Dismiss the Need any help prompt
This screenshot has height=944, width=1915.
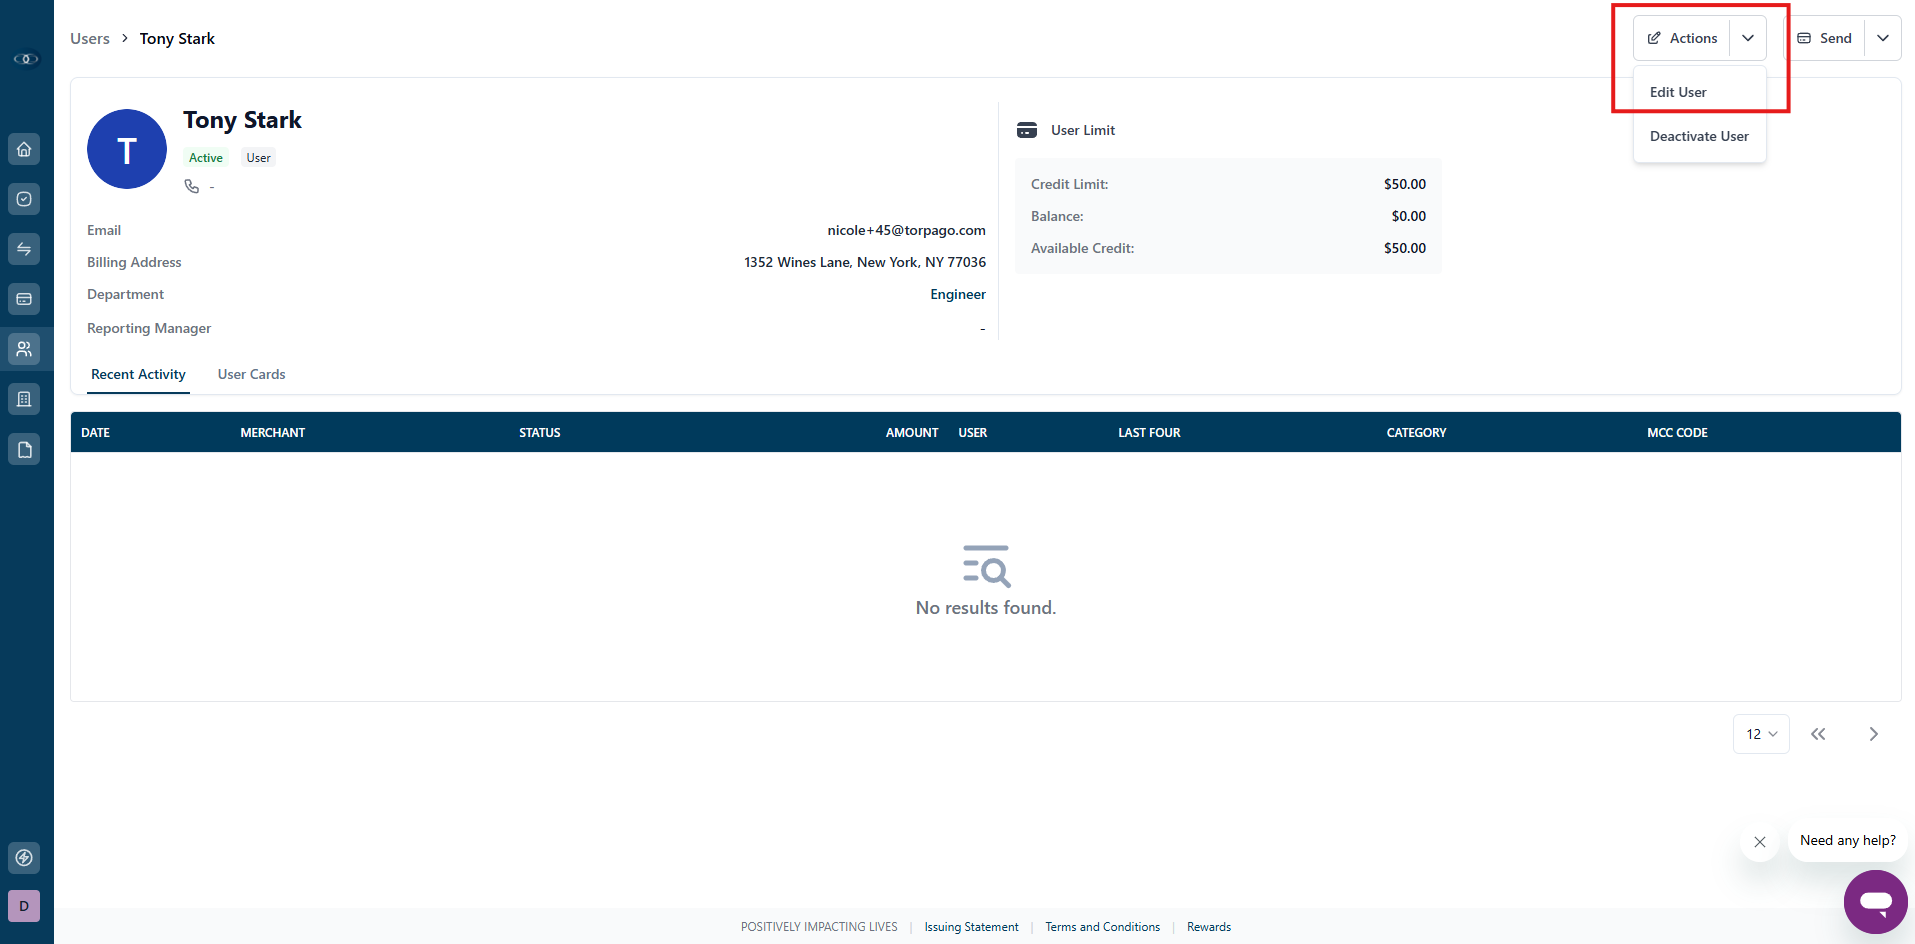pos(1760,842)
